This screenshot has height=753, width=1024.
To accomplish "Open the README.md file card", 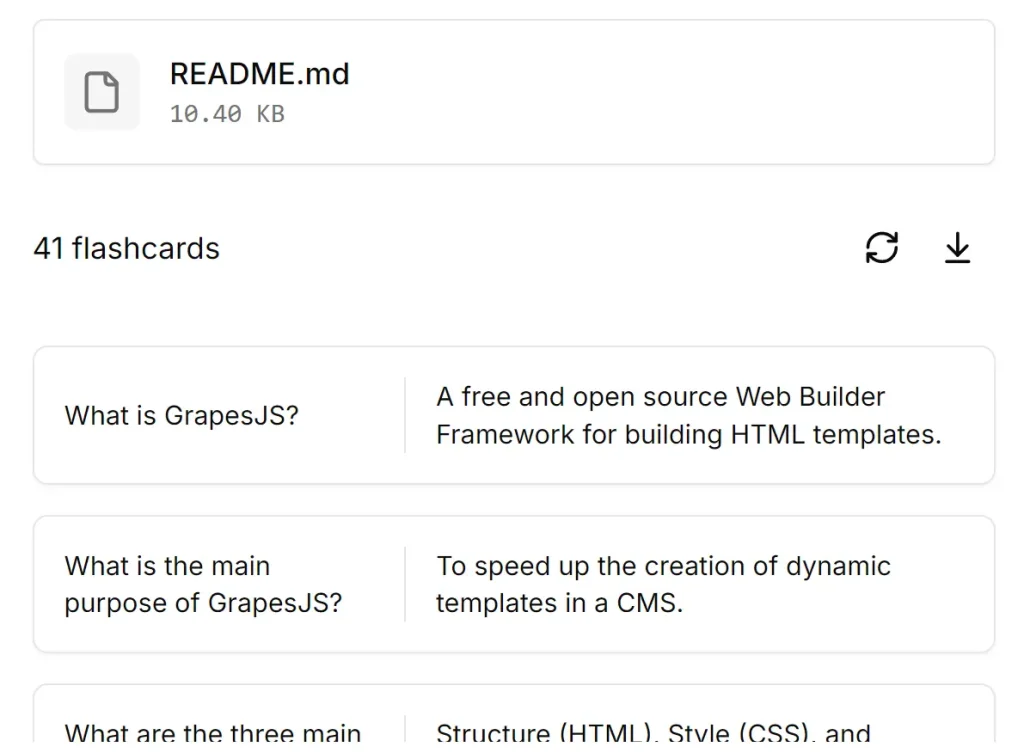I will click(512, 92).
